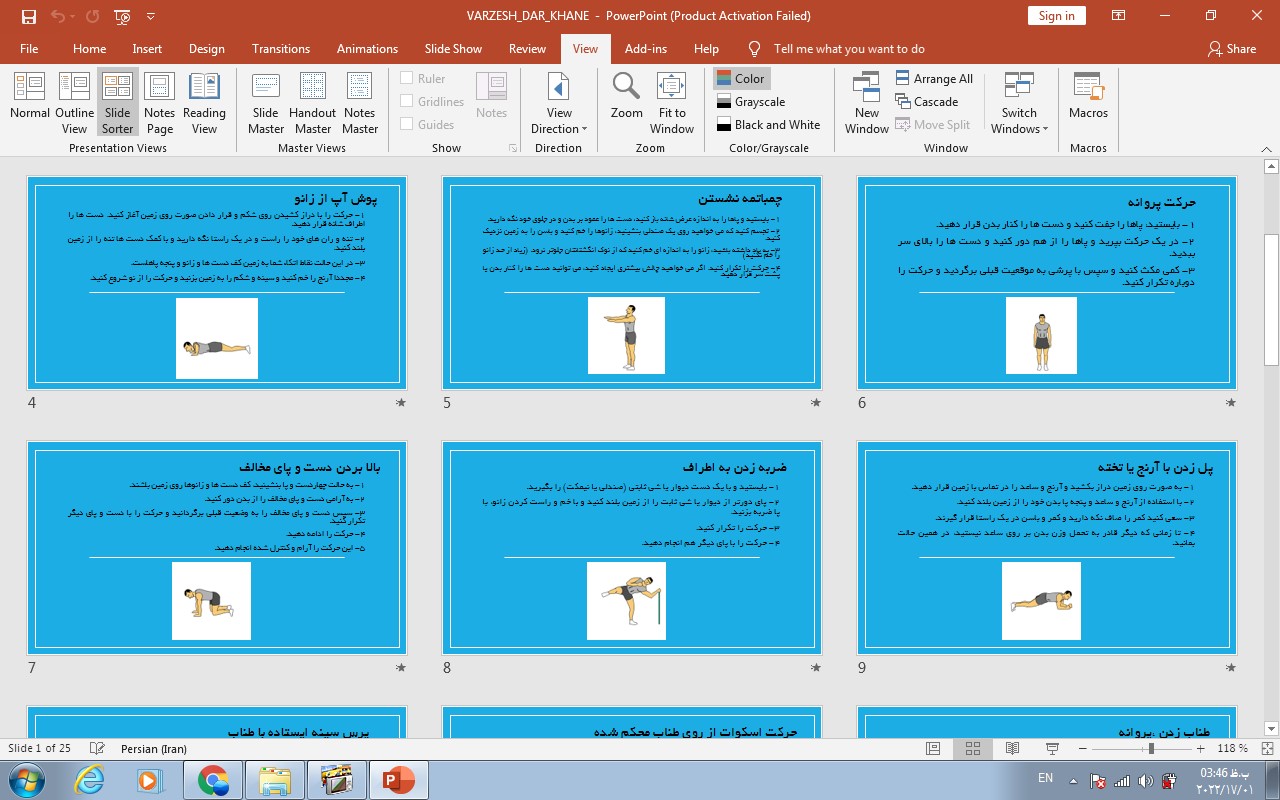Click the Sign in button
This screenshot has width=1280, height=800.
pyautogui.click(x=1056, y=16)
